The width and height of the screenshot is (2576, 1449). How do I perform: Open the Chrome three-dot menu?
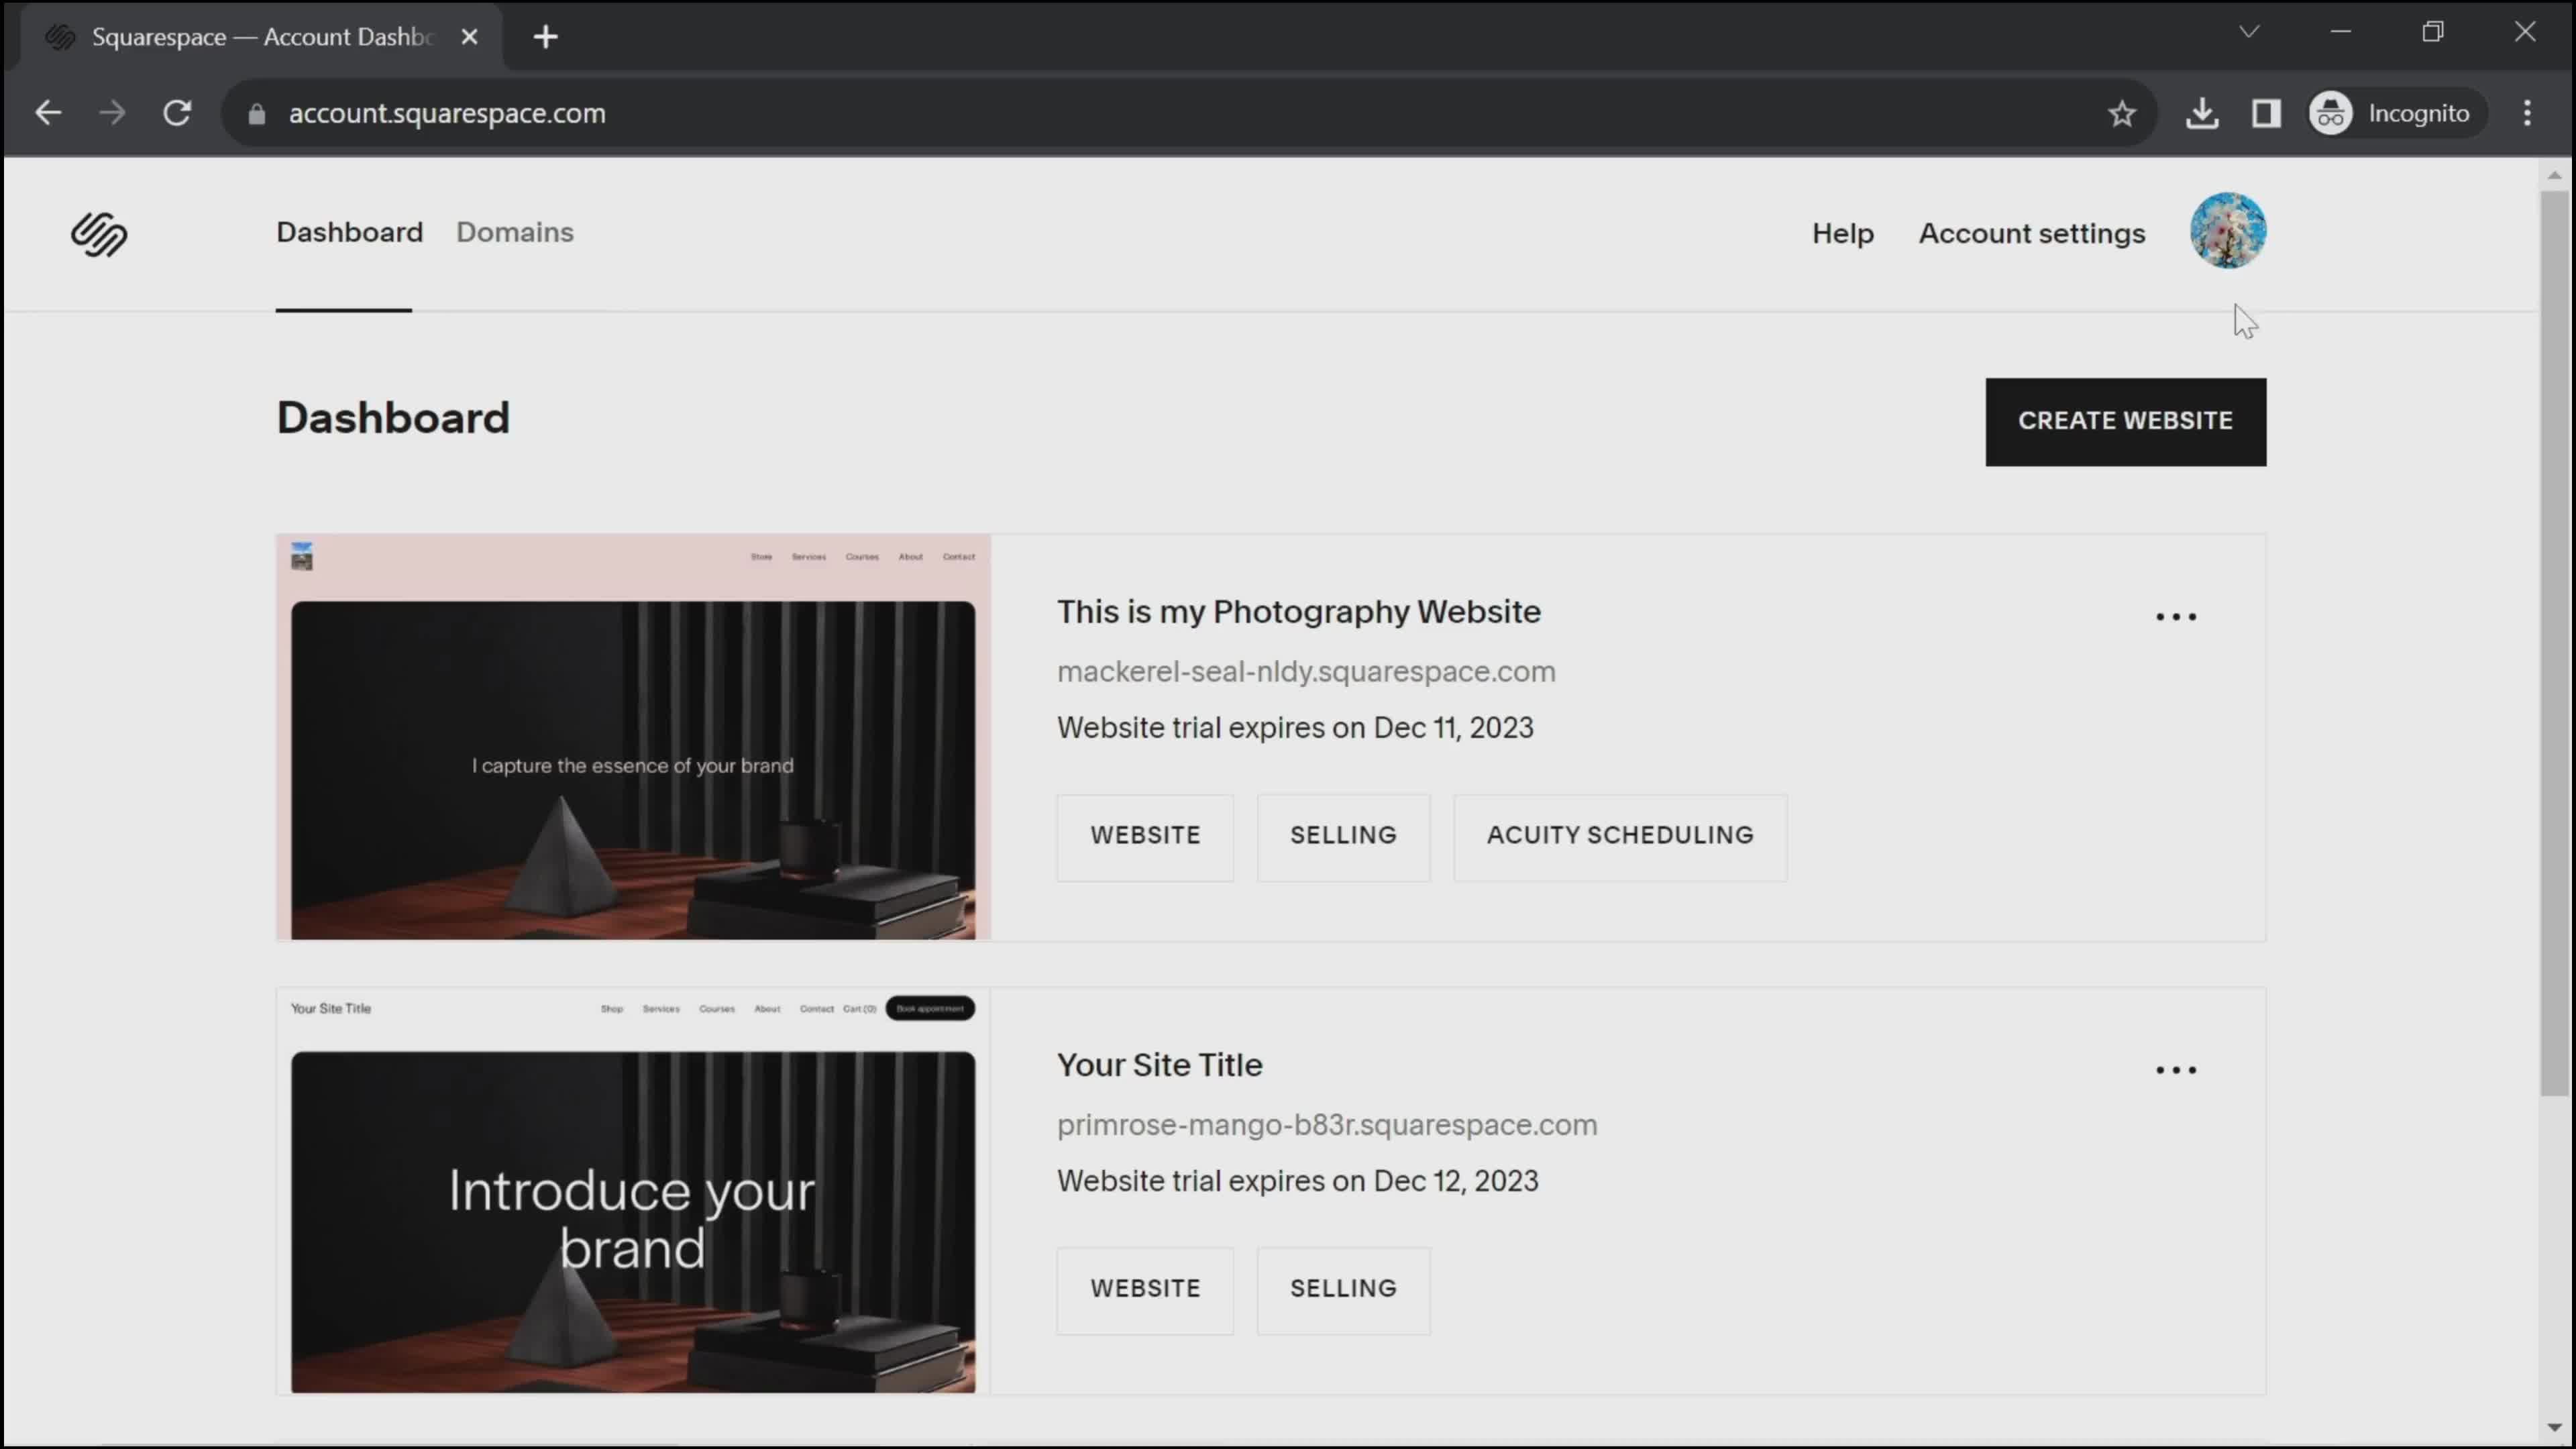2526,113
